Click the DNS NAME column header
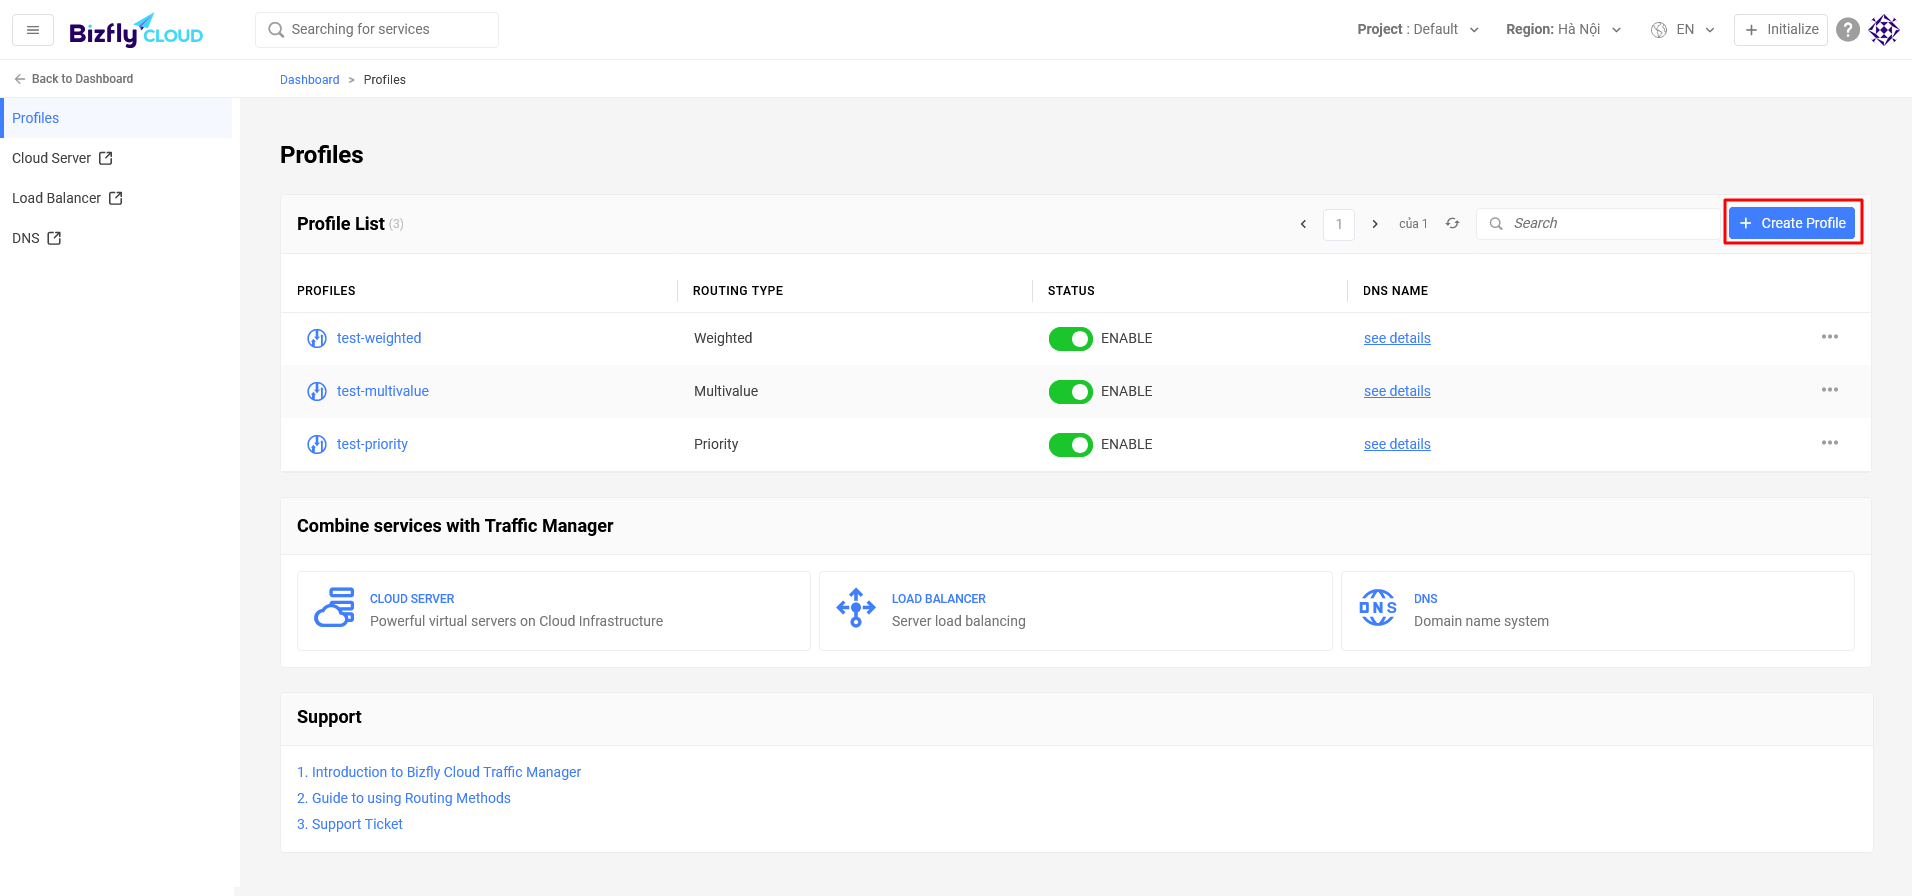1912x896 pixels. (1395, 291)
